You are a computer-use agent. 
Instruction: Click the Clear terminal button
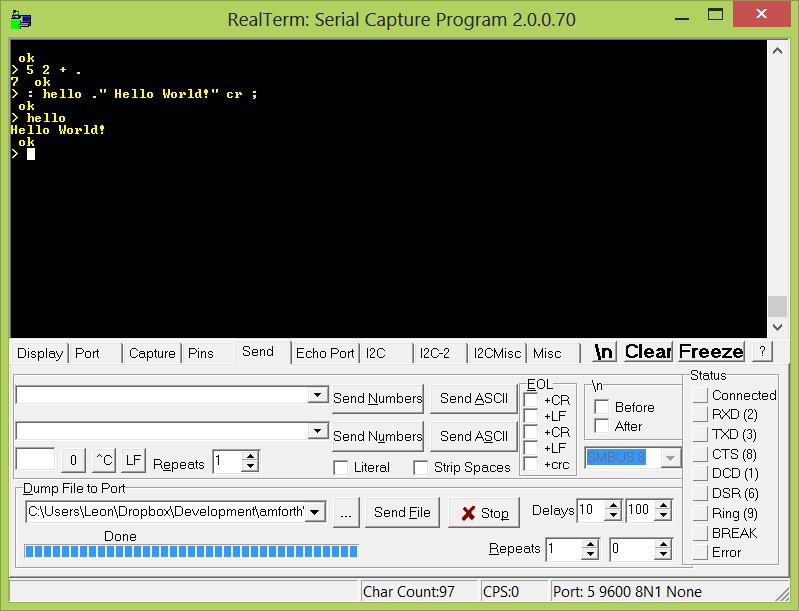pos(648,352)
